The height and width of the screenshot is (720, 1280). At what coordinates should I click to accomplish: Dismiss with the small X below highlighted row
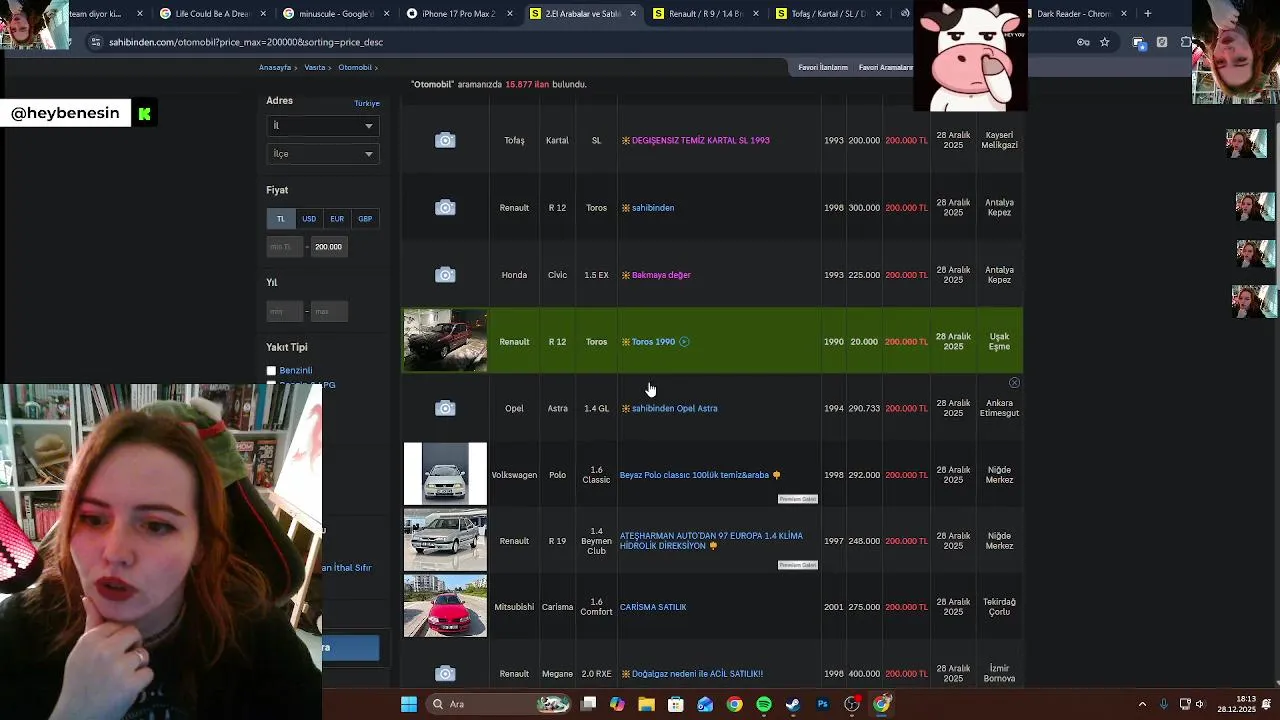point(1014,383)
